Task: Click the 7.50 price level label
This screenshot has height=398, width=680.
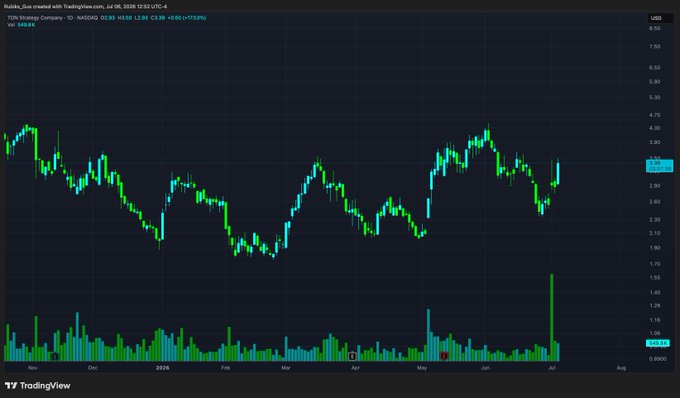Action: (654, 46)
